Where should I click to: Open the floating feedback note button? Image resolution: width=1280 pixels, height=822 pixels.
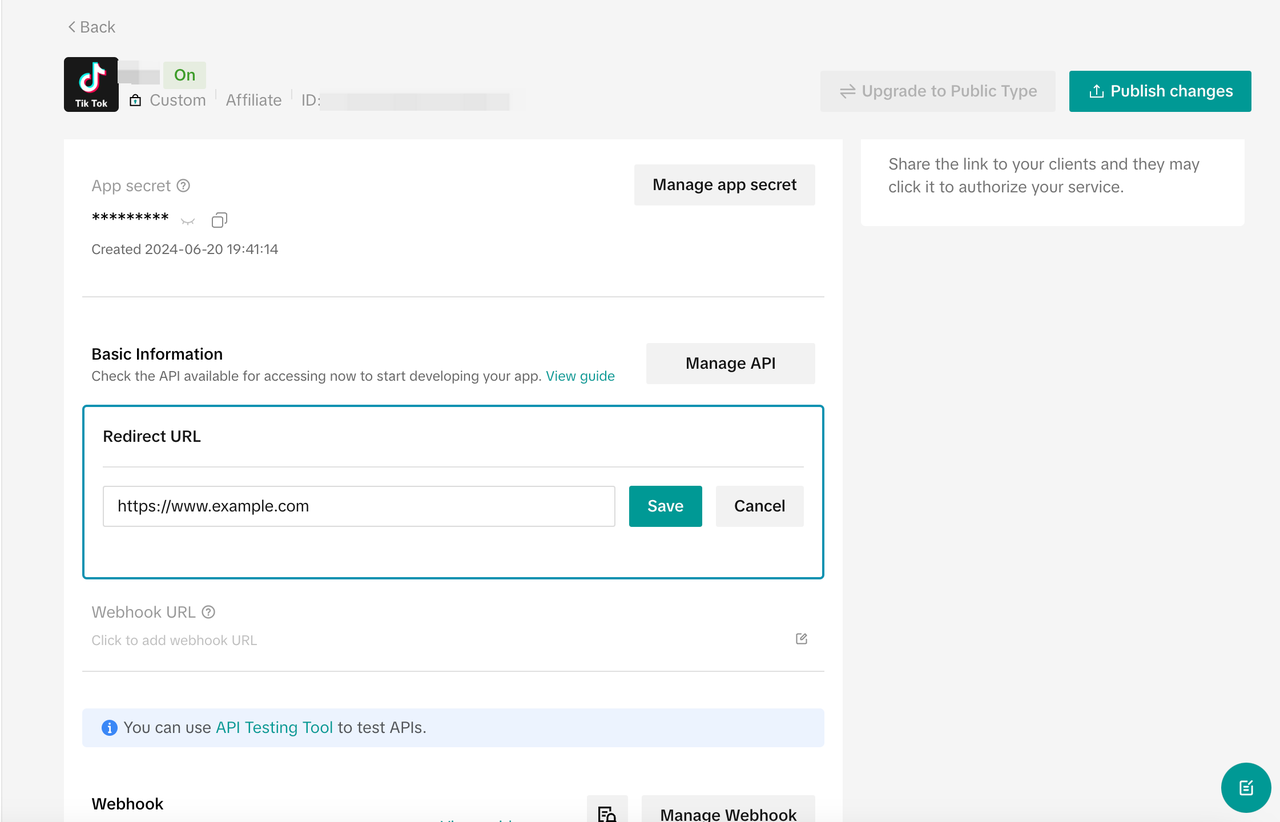(1245, 788)
